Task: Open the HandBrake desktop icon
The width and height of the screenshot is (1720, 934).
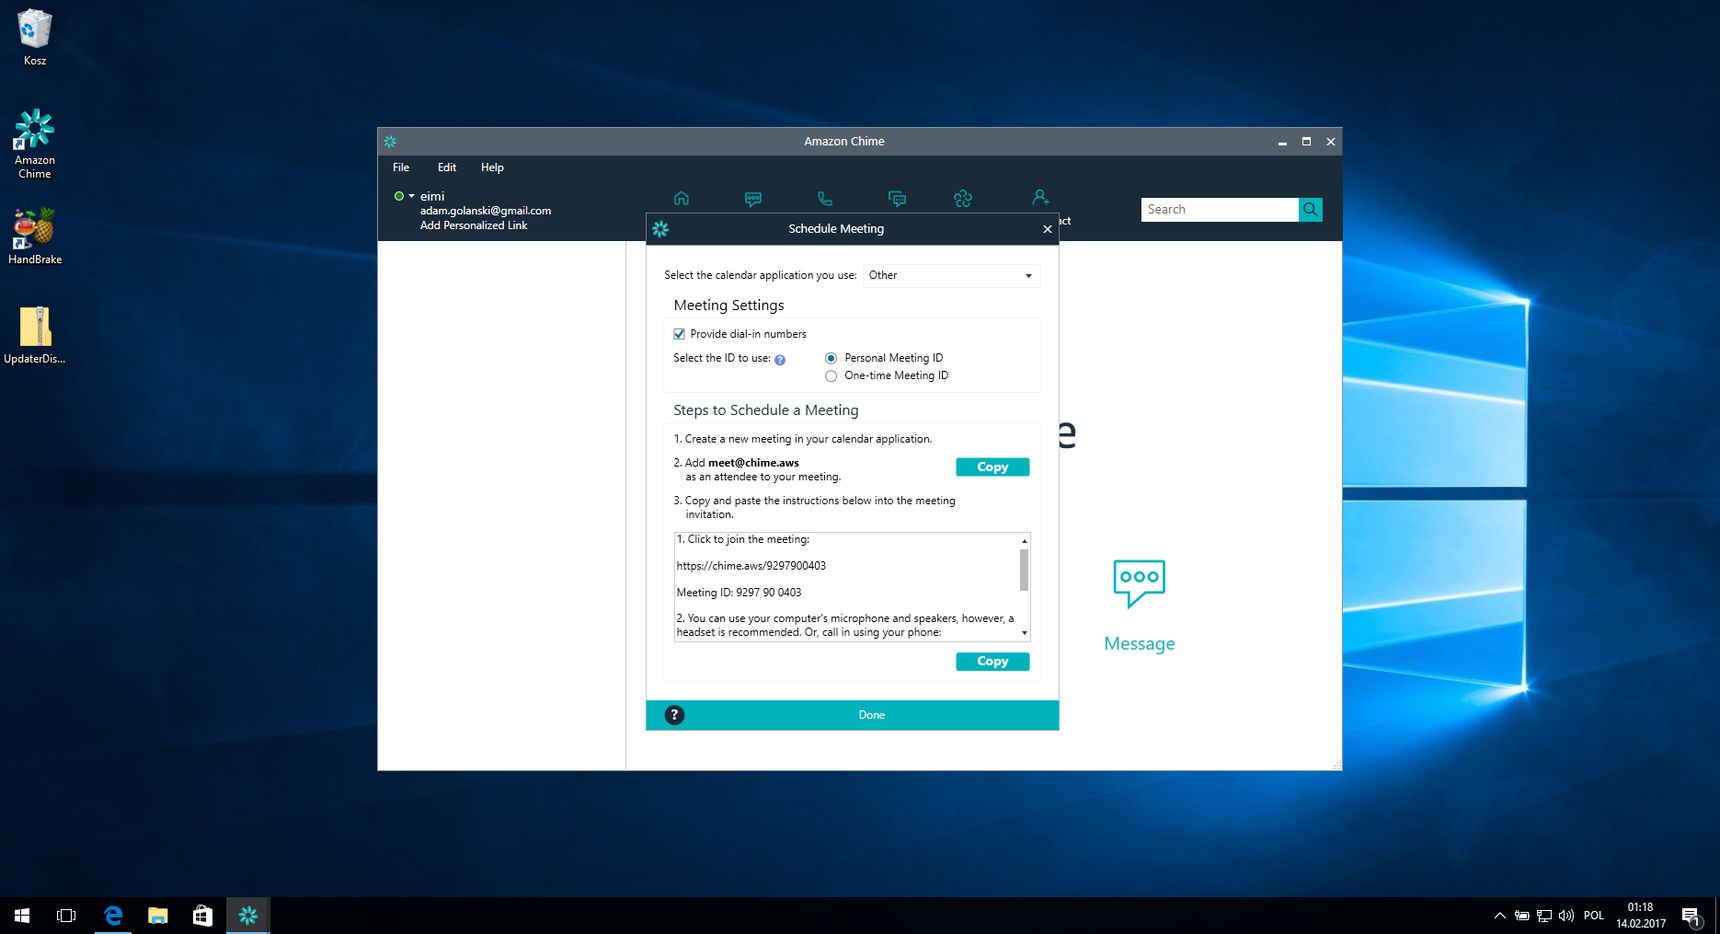Action: 35,236
